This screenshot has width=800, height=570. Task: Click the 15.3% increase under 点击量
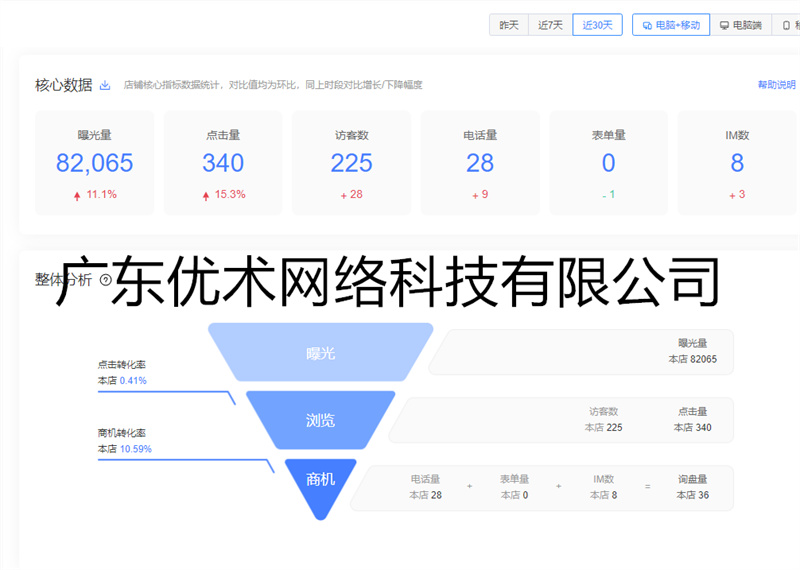[223, 194]
